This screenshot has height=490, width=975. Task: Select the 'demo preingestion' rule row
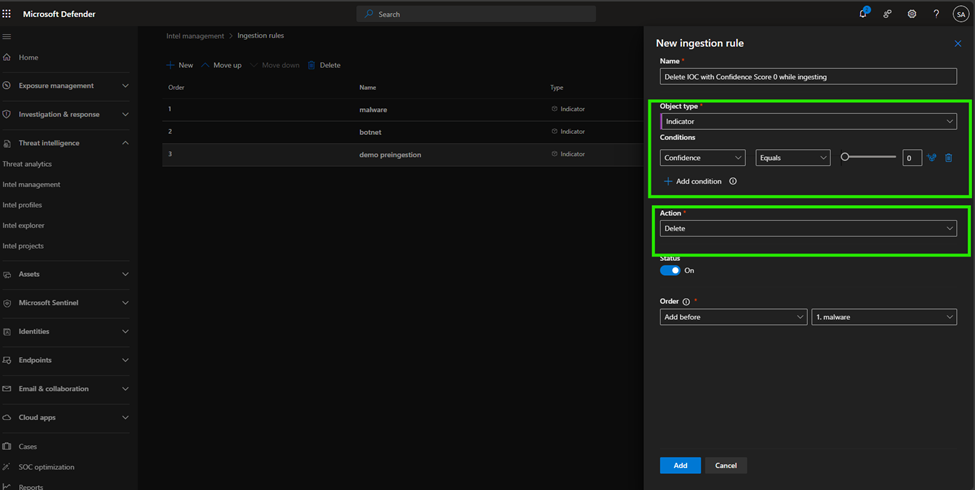tap(403, 155)
